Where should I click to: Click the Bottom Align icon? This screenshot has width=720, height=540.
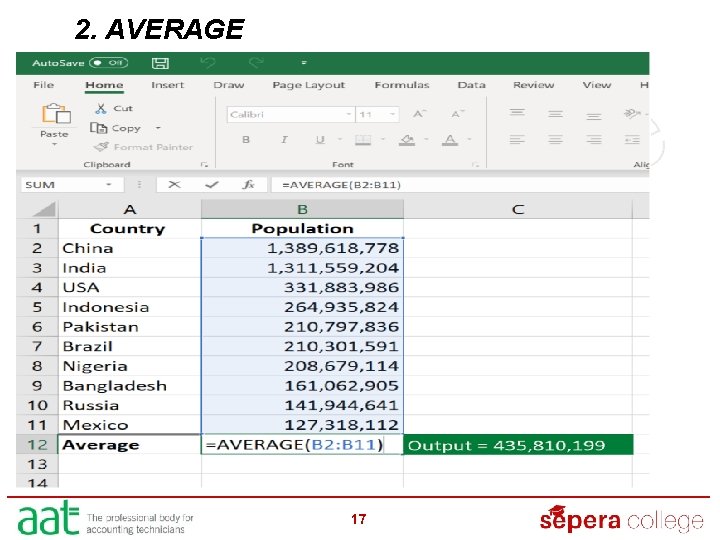point(594,116)
